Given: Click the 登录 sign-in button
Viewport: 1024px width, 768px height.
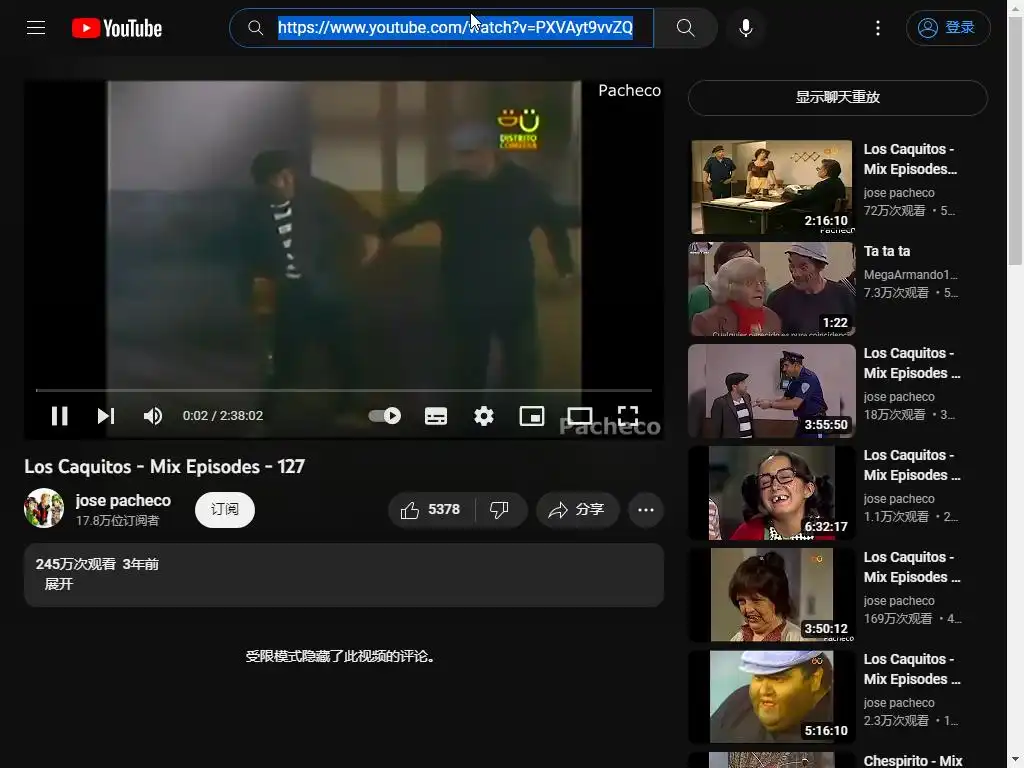Looking at the screenshot, I should 948,27.
